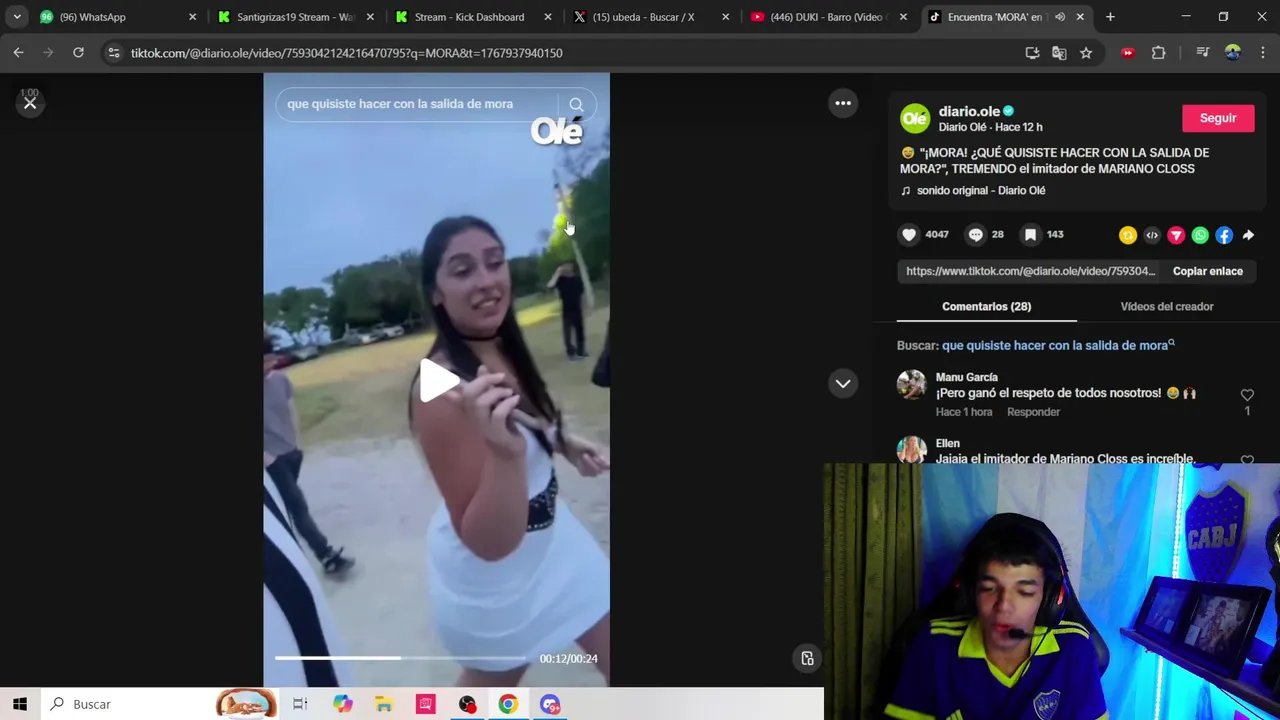The height and width of the screenshot is (720, 1280).
Task: Reload the current page
Action: coord(78,53)
